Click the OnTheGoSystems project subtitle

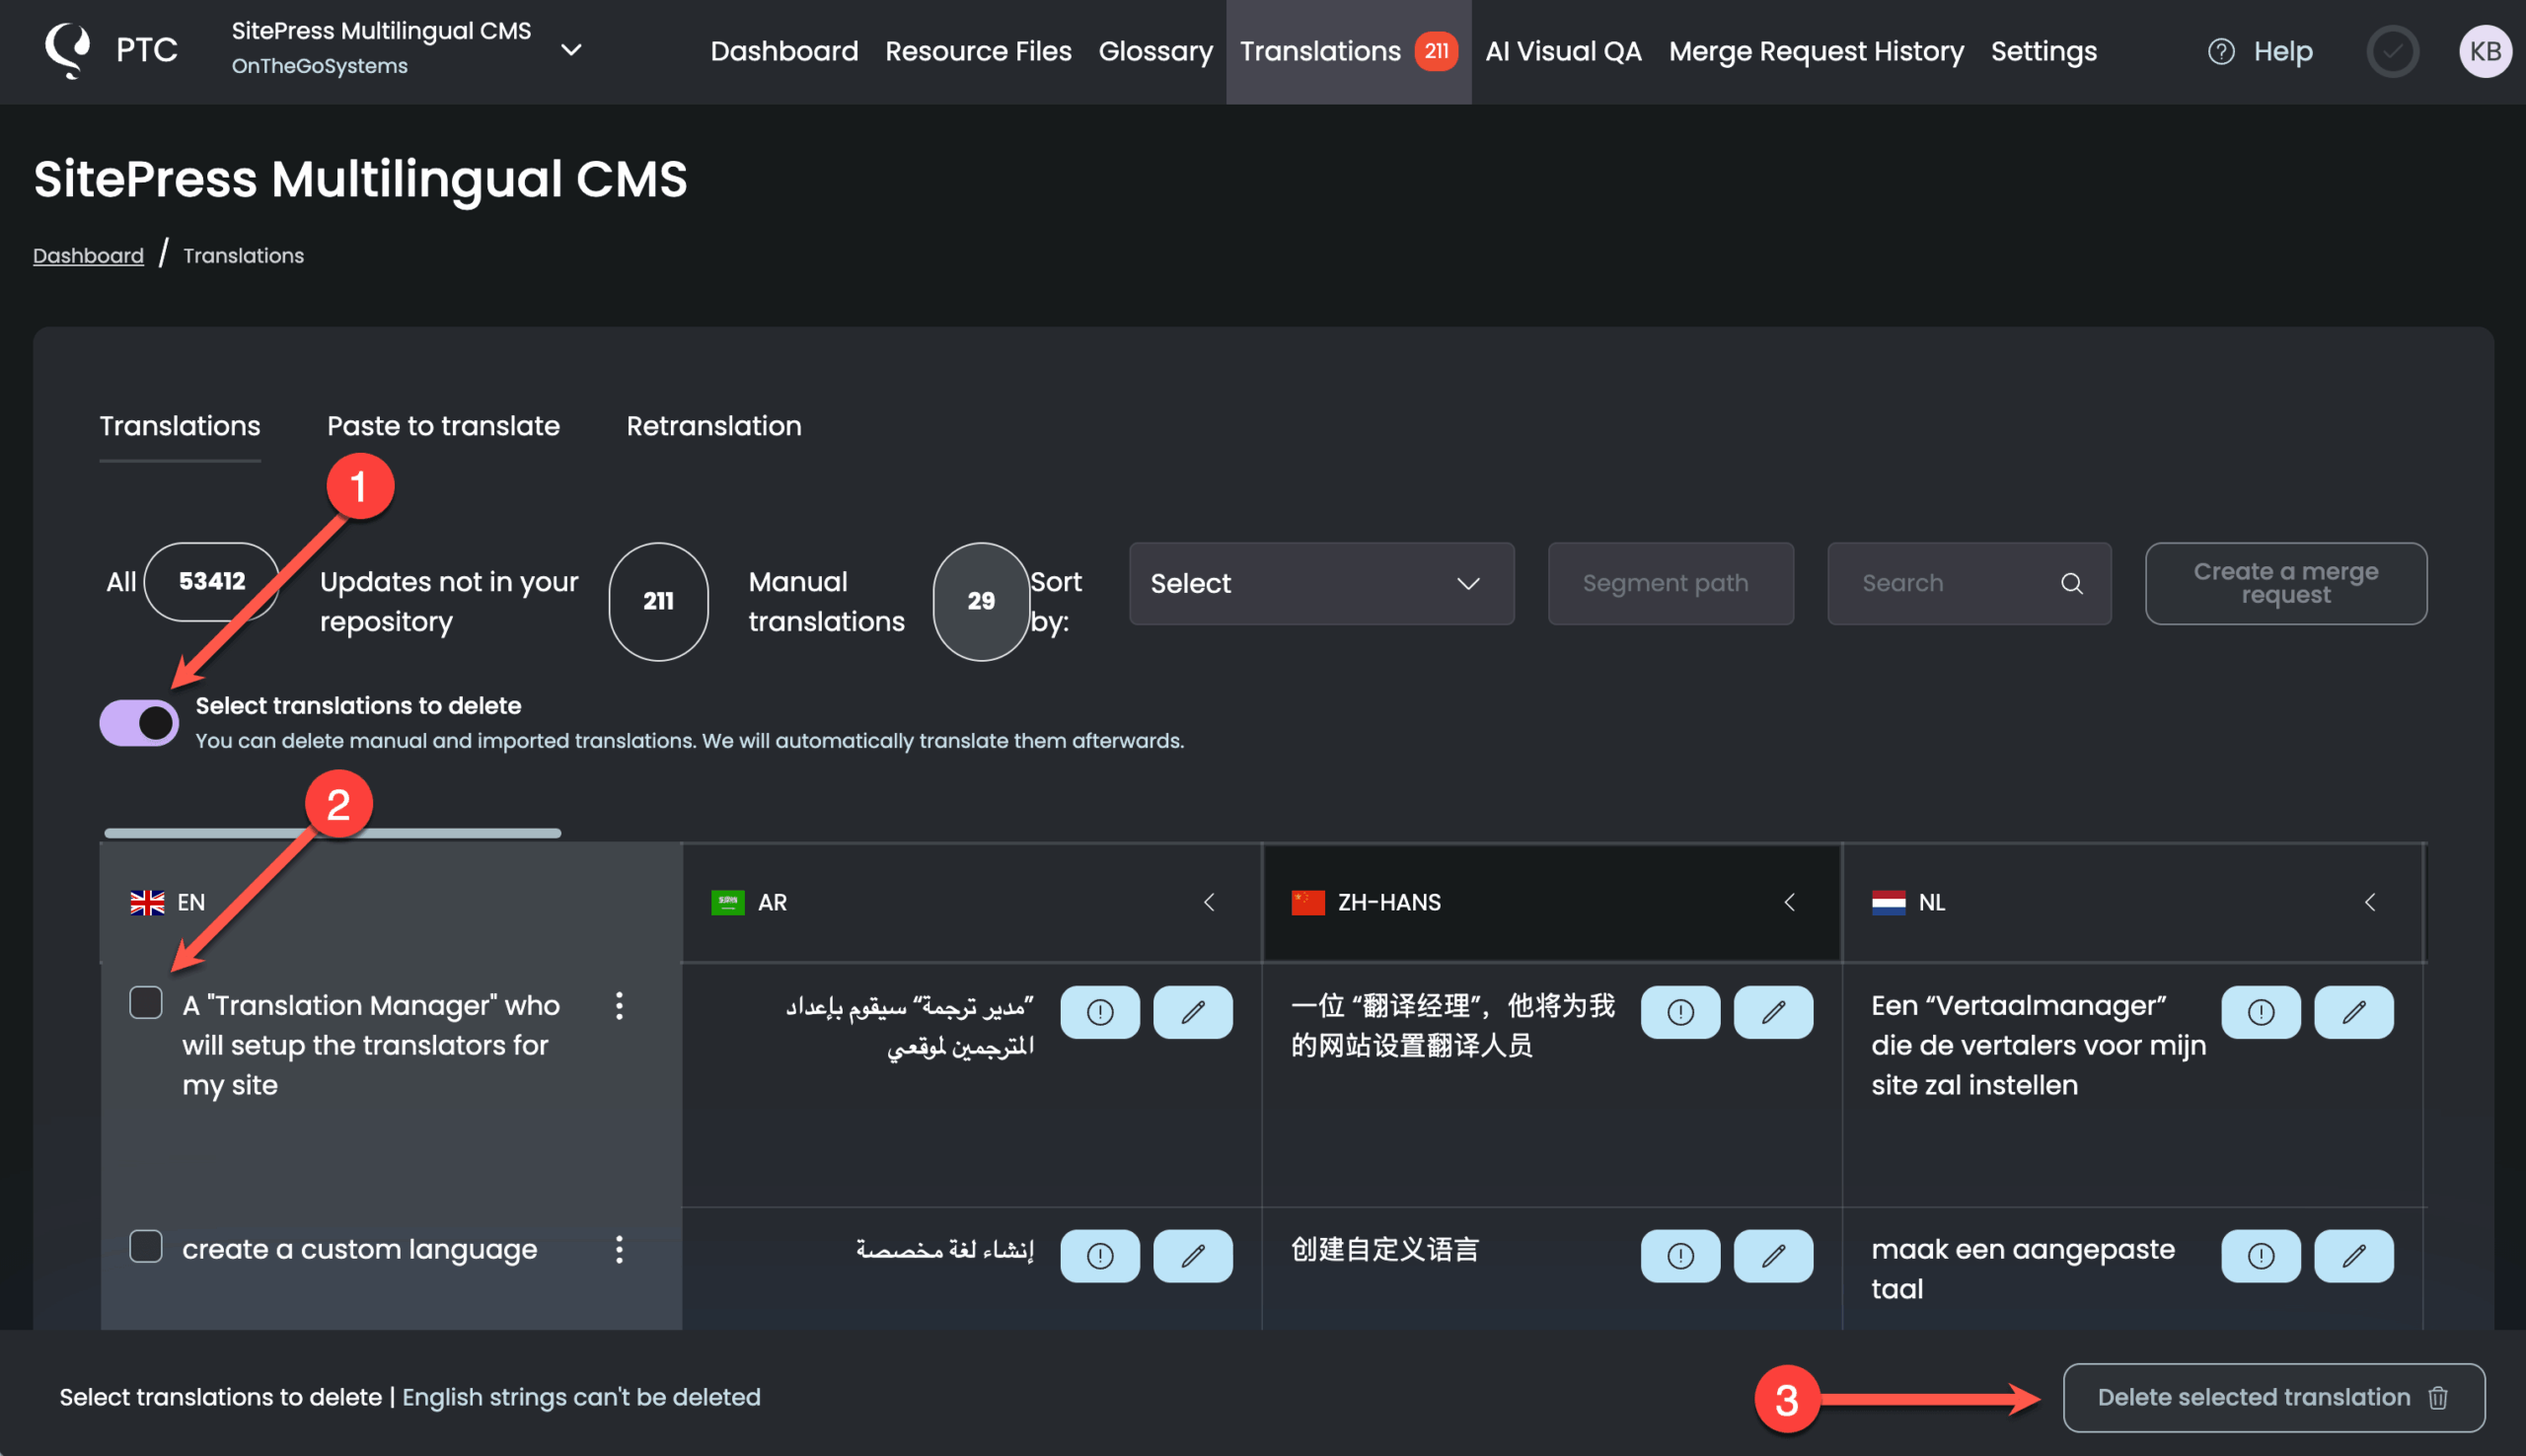319,66
